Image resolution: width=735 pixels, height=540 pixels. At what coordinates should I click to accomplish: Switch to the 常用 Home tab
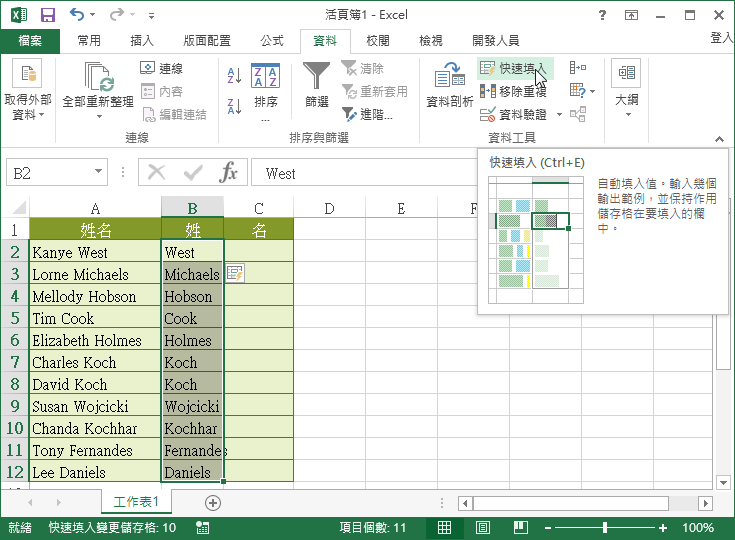point(89,41)
